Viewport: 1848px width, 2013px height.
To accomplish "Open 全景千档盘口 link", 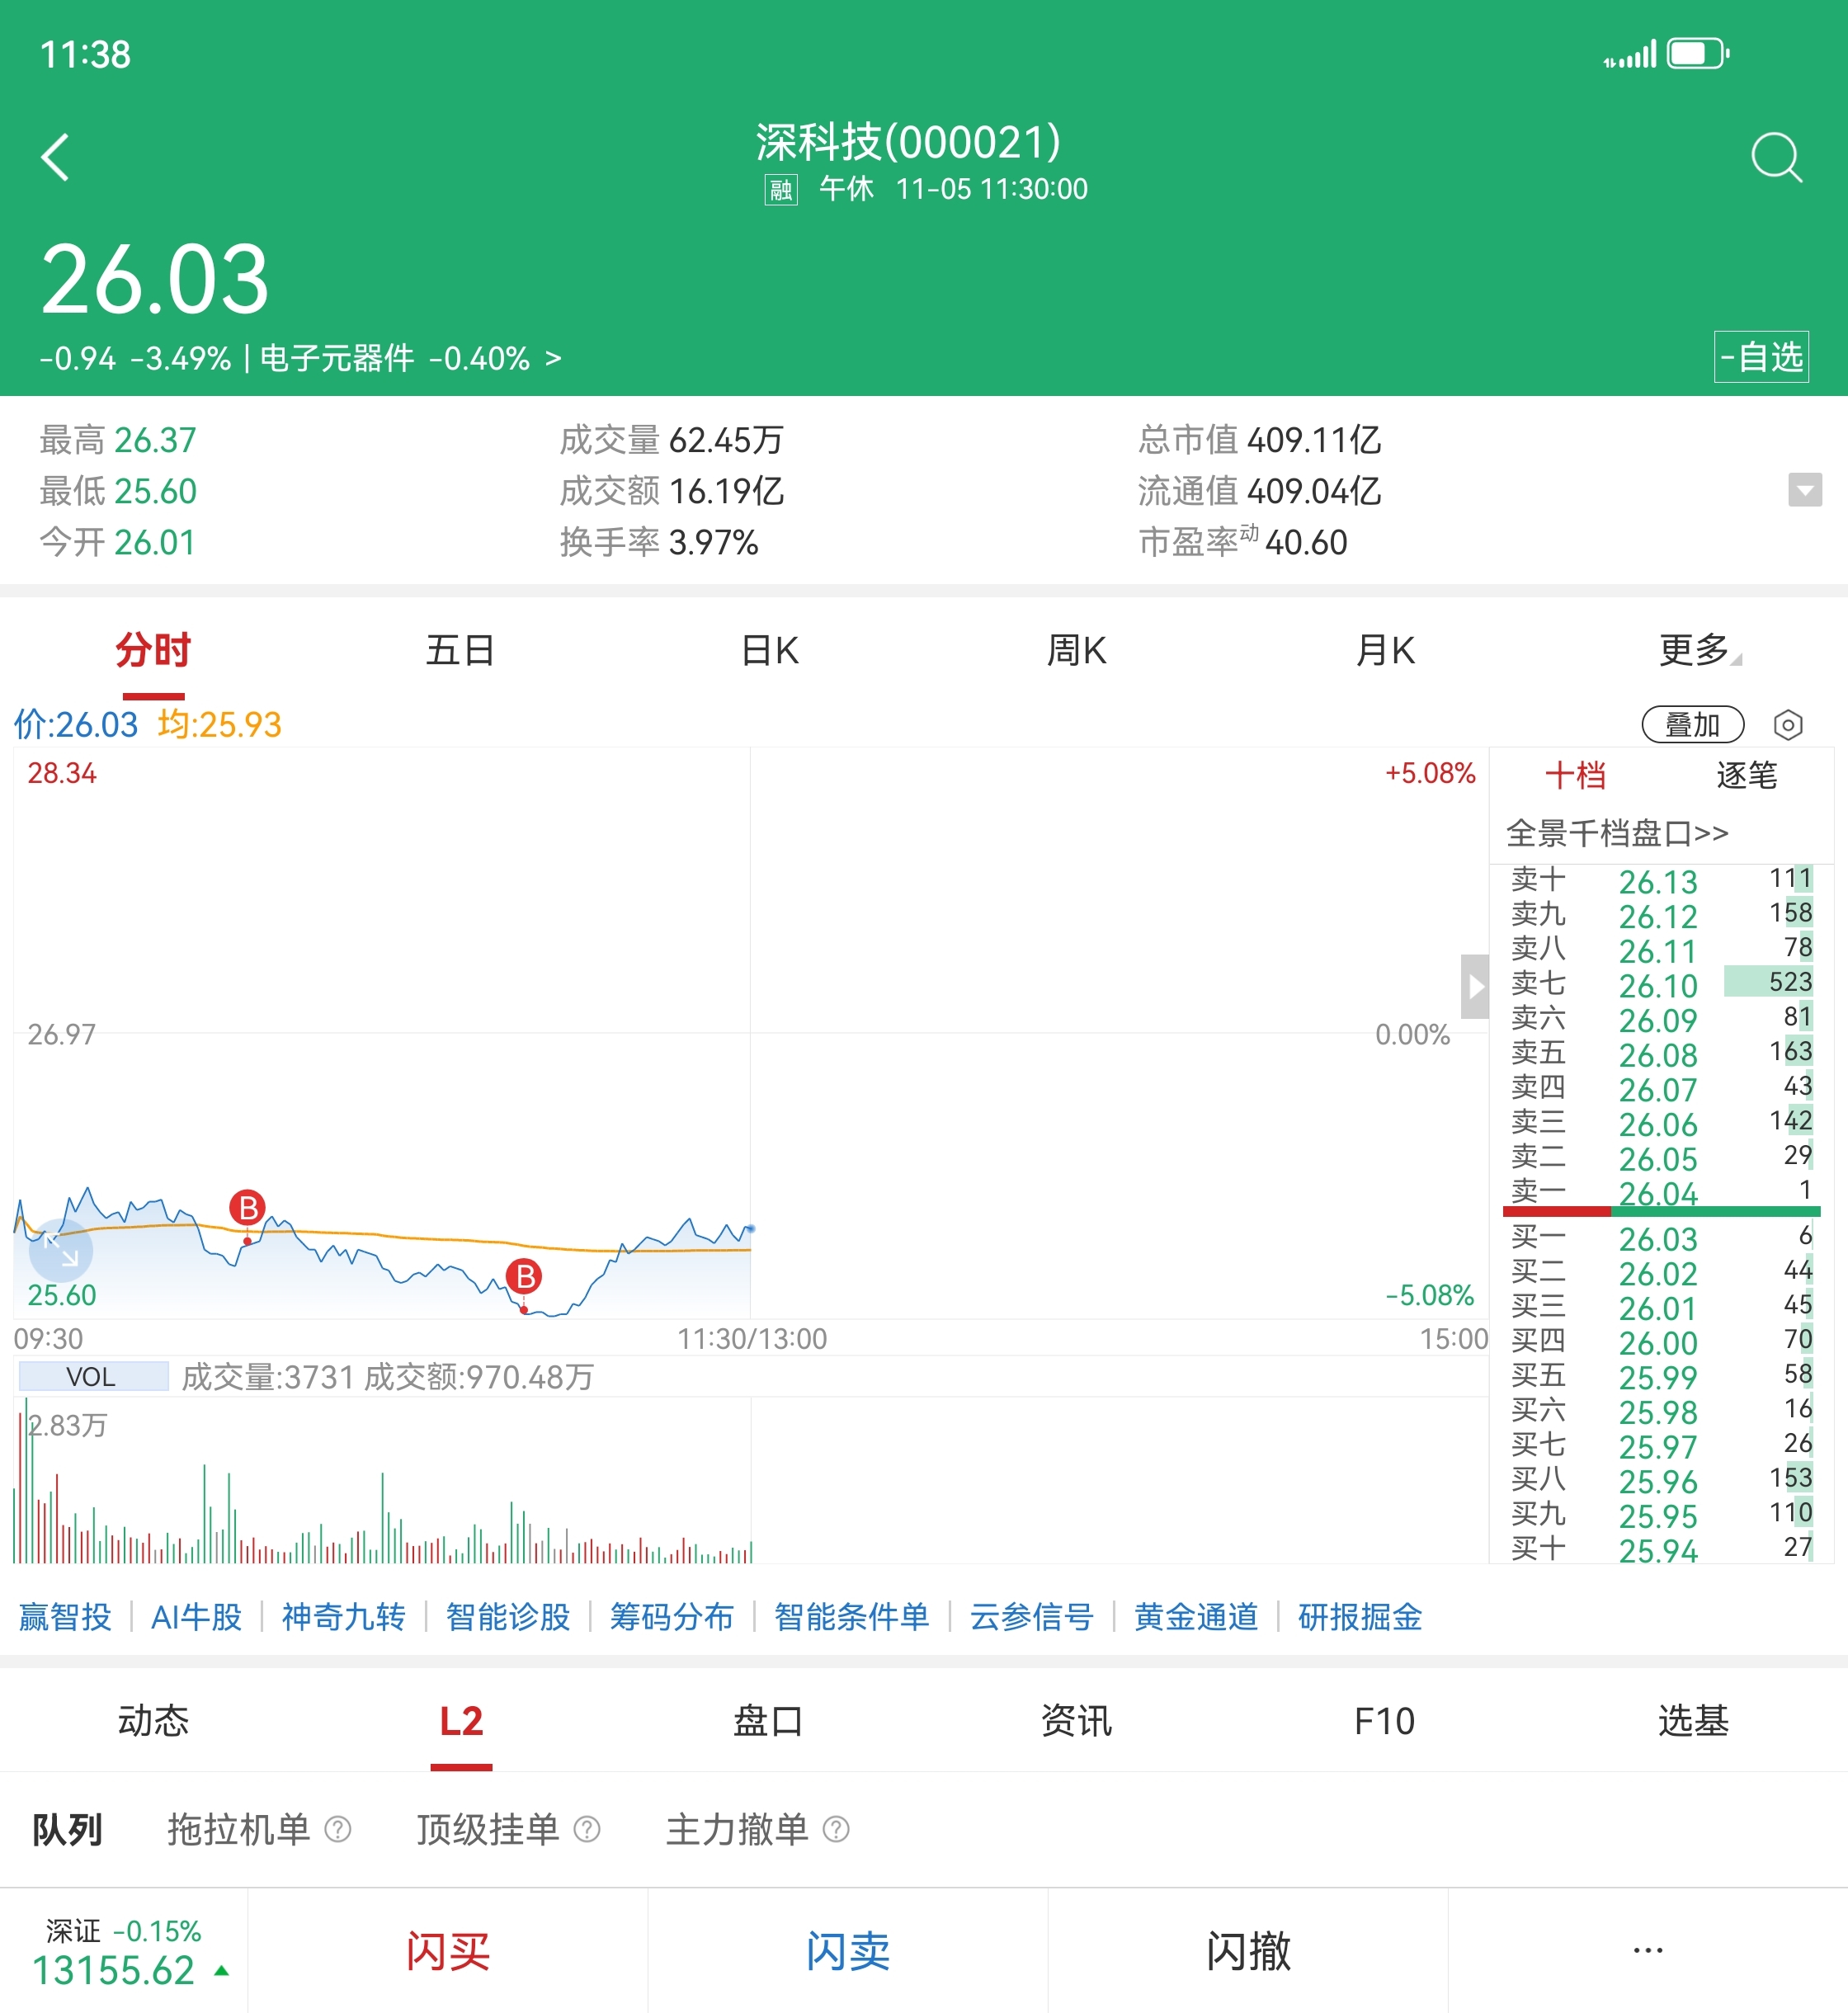I will [x=1617, y=832].
